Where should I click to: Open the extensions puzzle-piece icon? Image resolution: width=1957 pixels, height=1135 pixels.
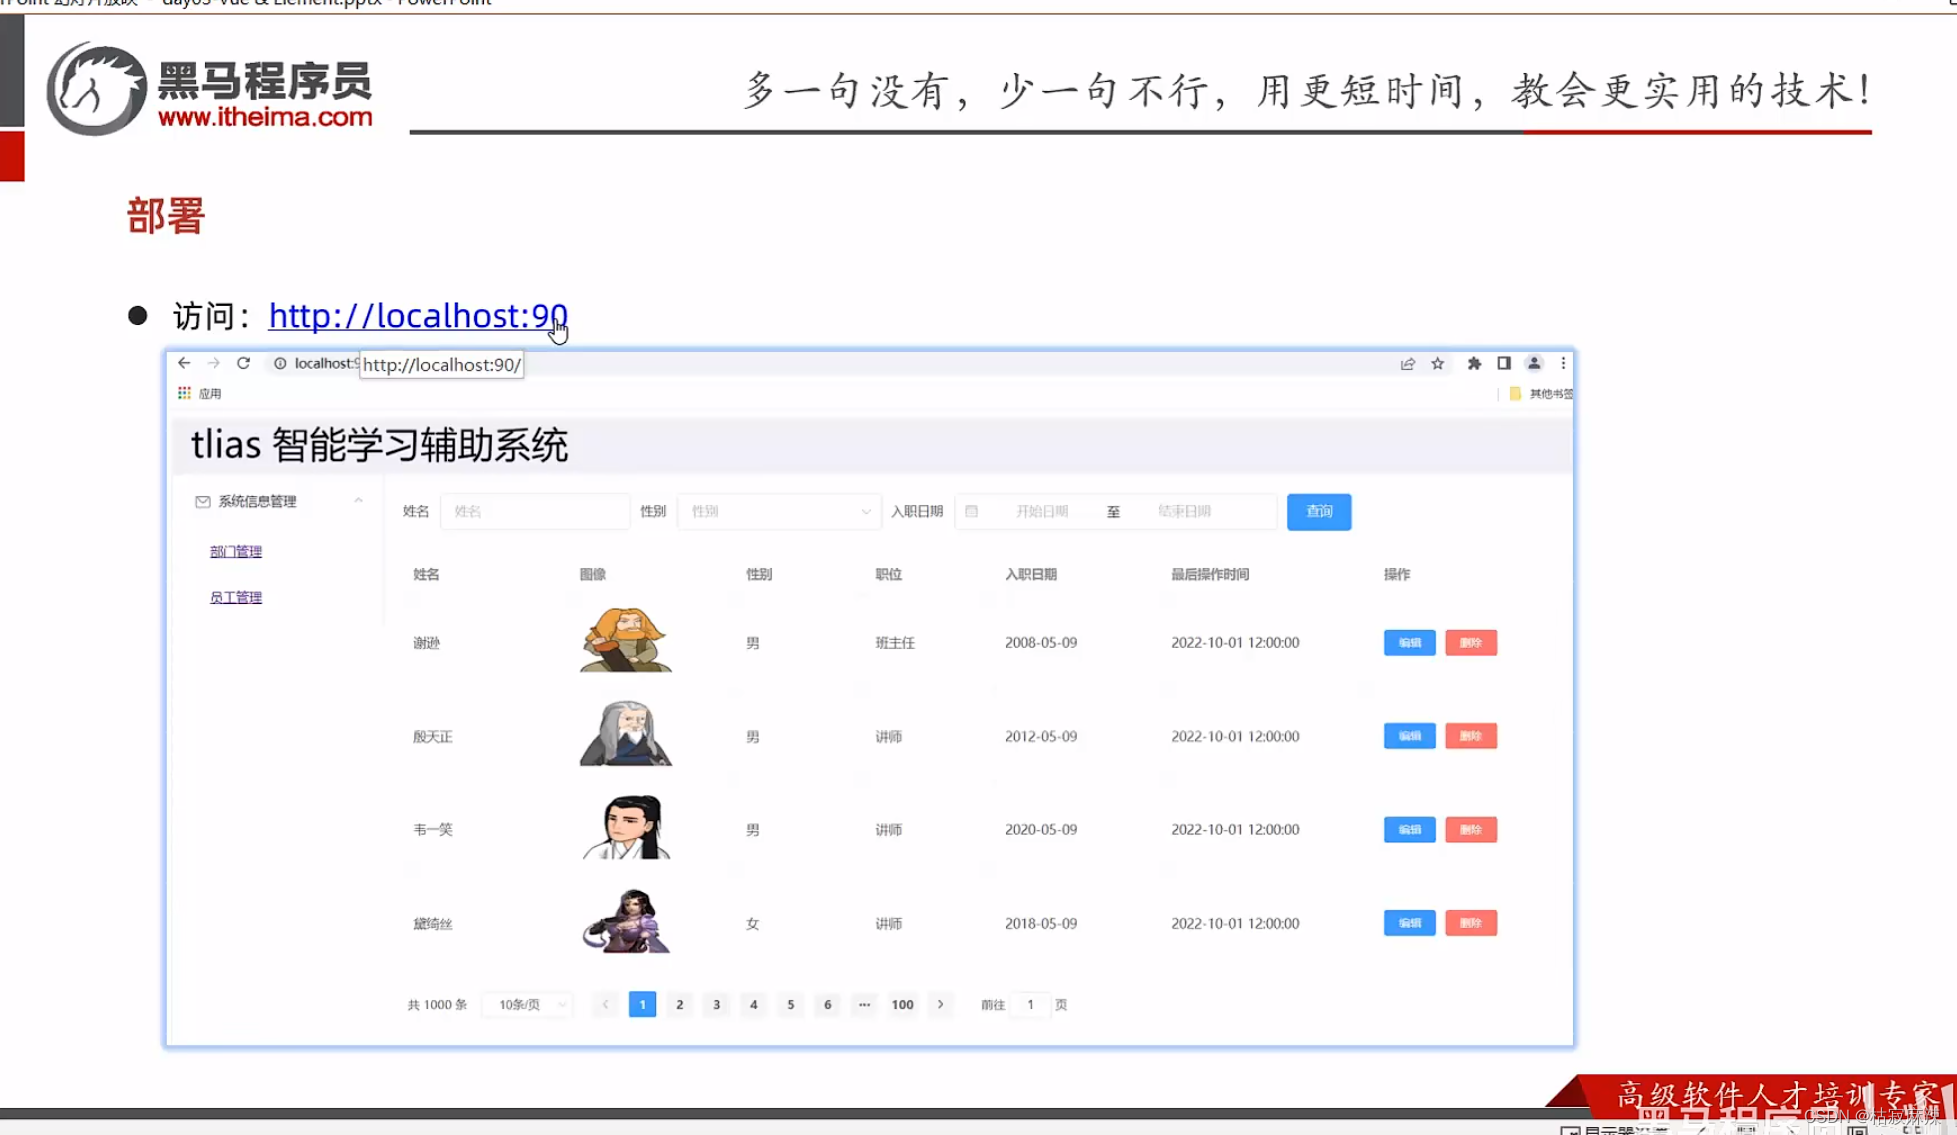pyautogui.click(x=1472, y=363)
